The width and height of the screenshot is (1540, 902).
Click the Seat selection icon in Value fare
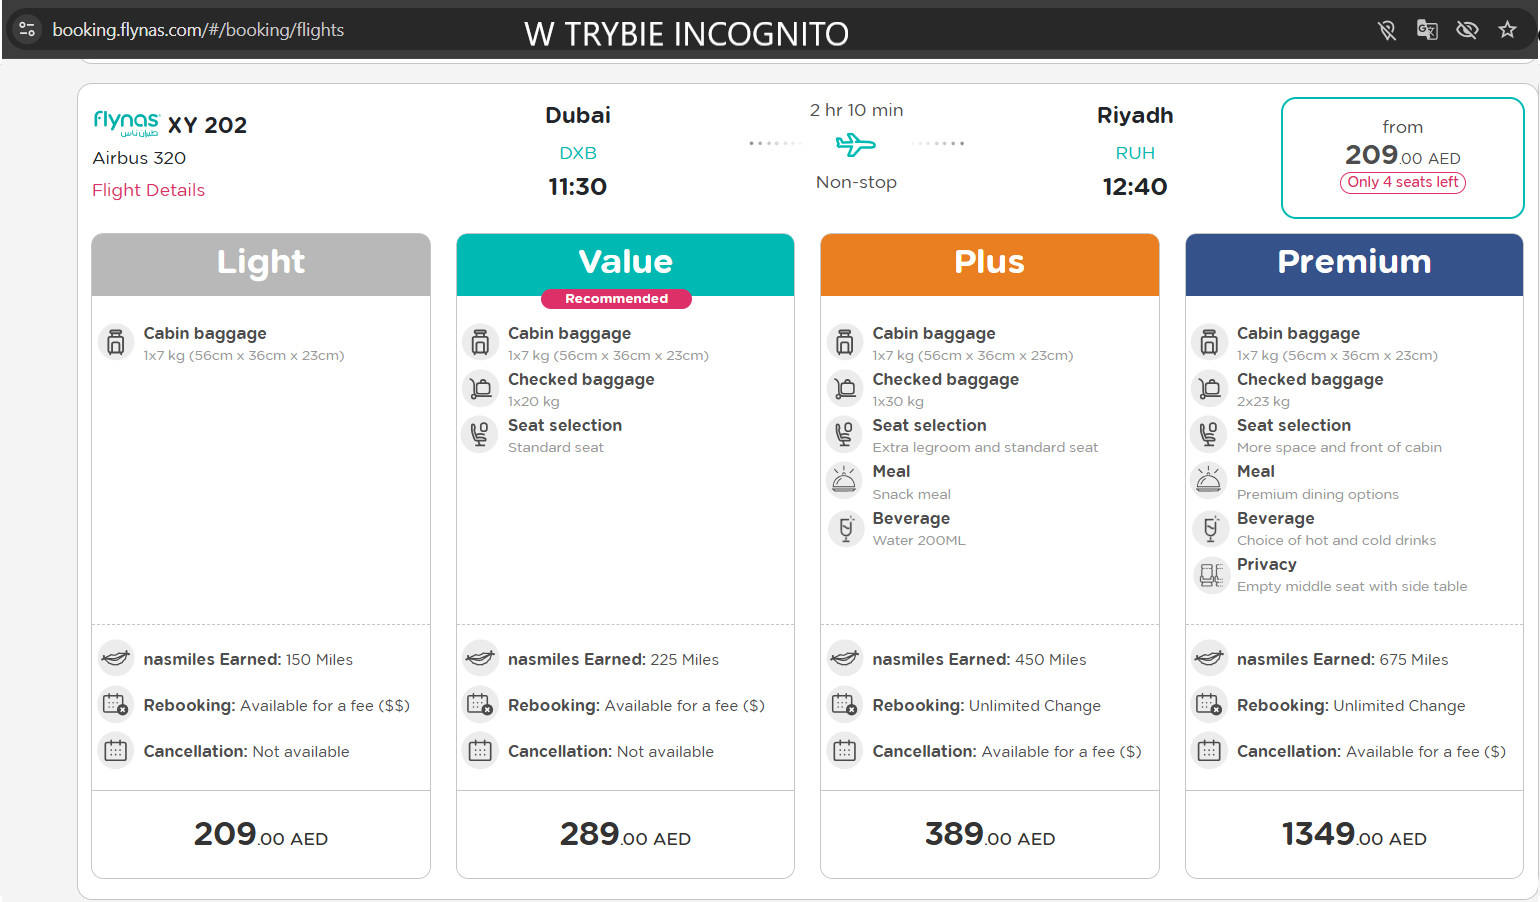coord(480,434)
